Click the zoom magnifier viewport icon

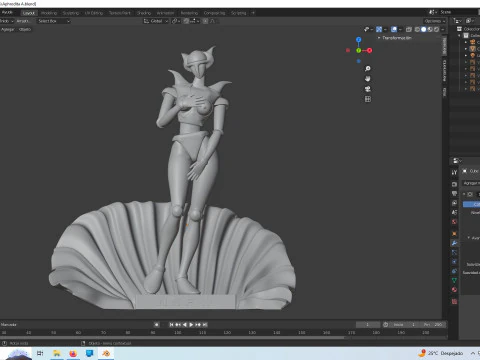pos(368,68)
